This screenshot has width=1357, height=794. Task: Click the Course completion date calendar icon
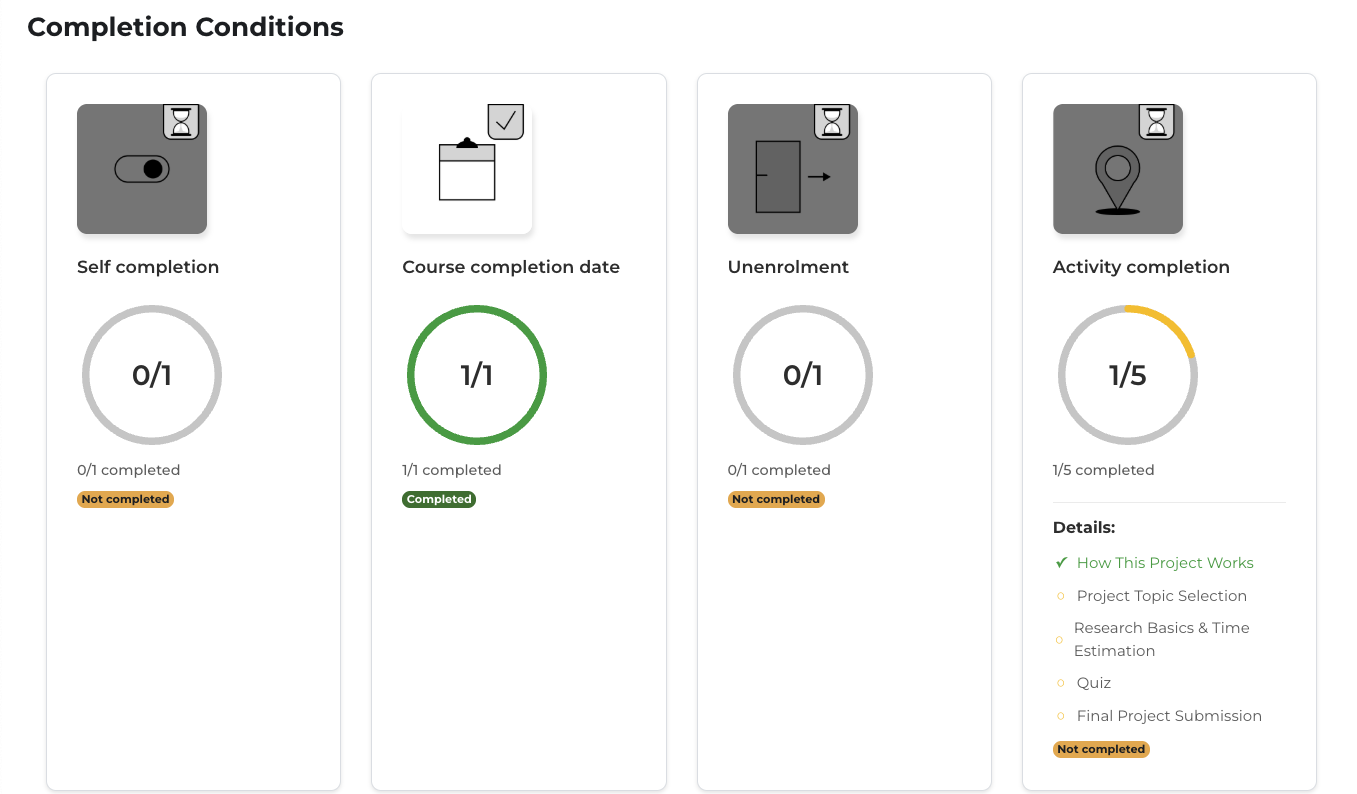tap(467, 172)
